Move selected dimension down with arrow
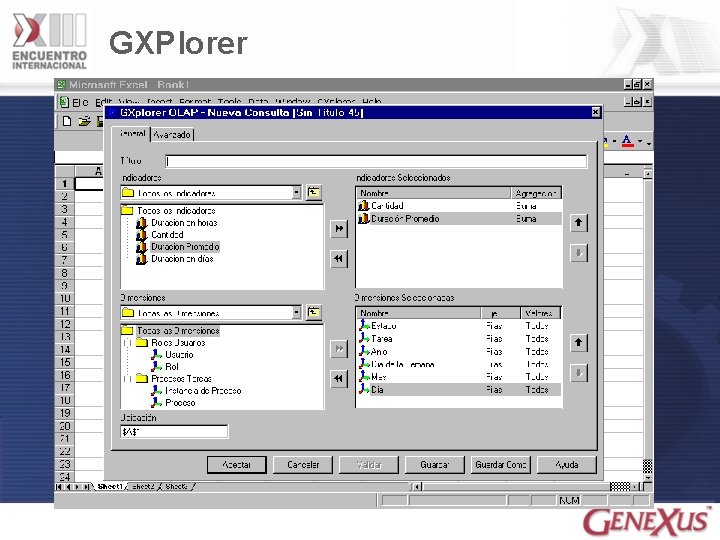This screenshot has height=540, width=720. 579,373
